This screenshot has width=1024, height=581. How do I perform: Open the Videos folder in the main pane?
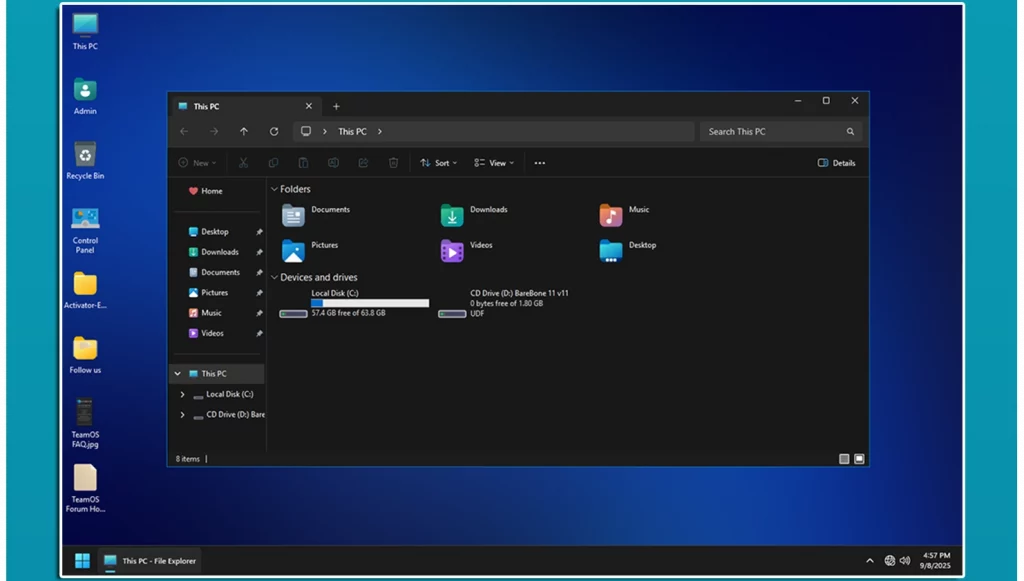tap(453, 250)
